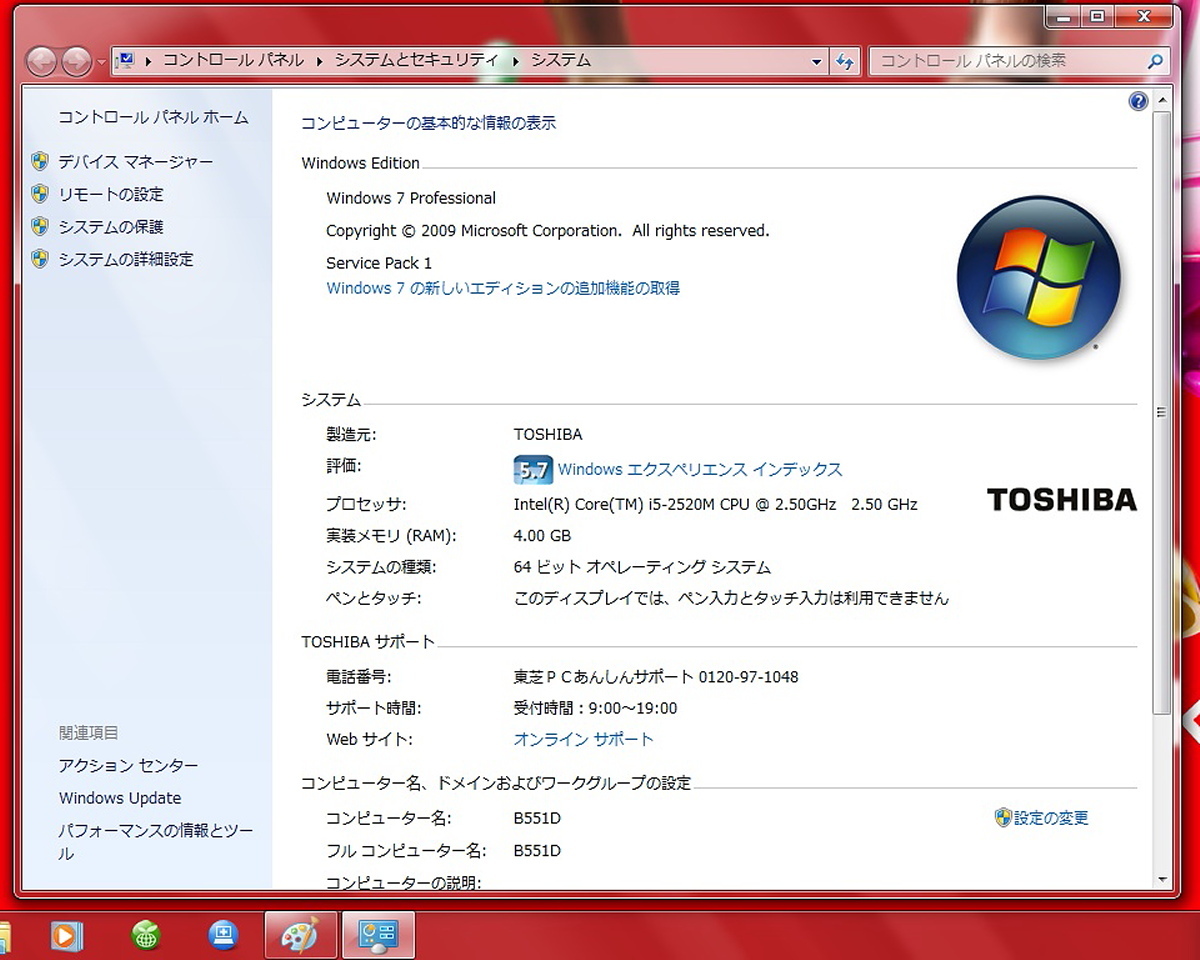The height and width of the screenshot is (960, 1200).
Task: Select the コントロール パネル breadcrumb
Action: (233, 61)
